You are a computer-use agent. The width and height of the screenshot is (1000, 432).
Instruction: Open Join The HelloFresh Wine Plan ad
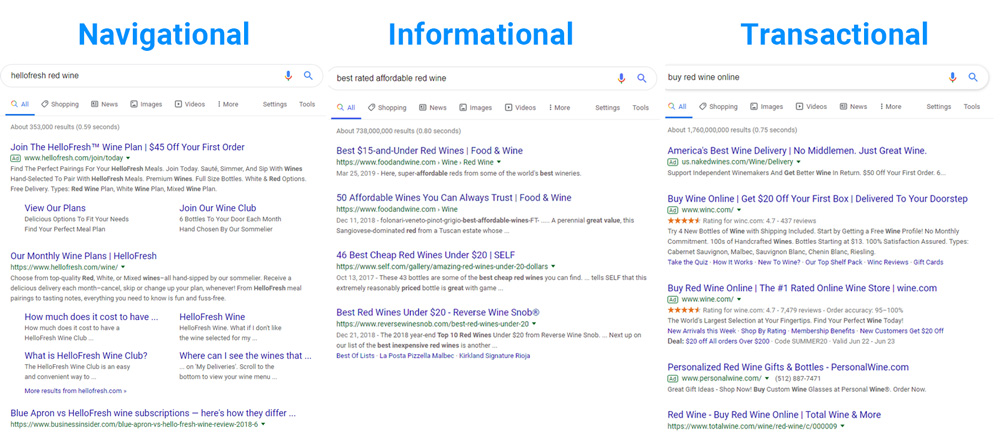128,147
